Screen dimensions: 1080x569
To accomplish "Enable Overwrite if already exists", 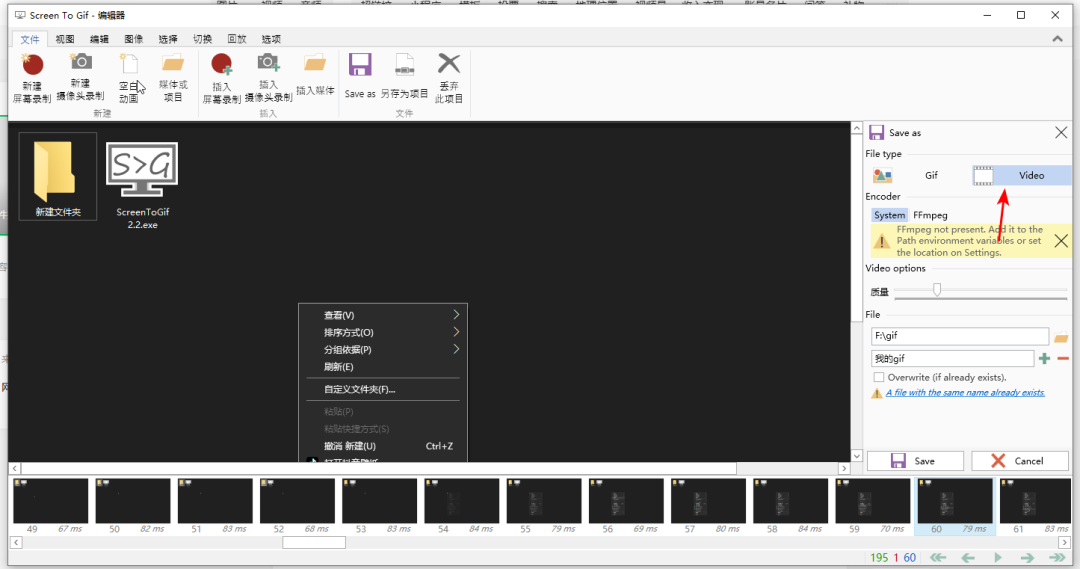I will [878, 377].
